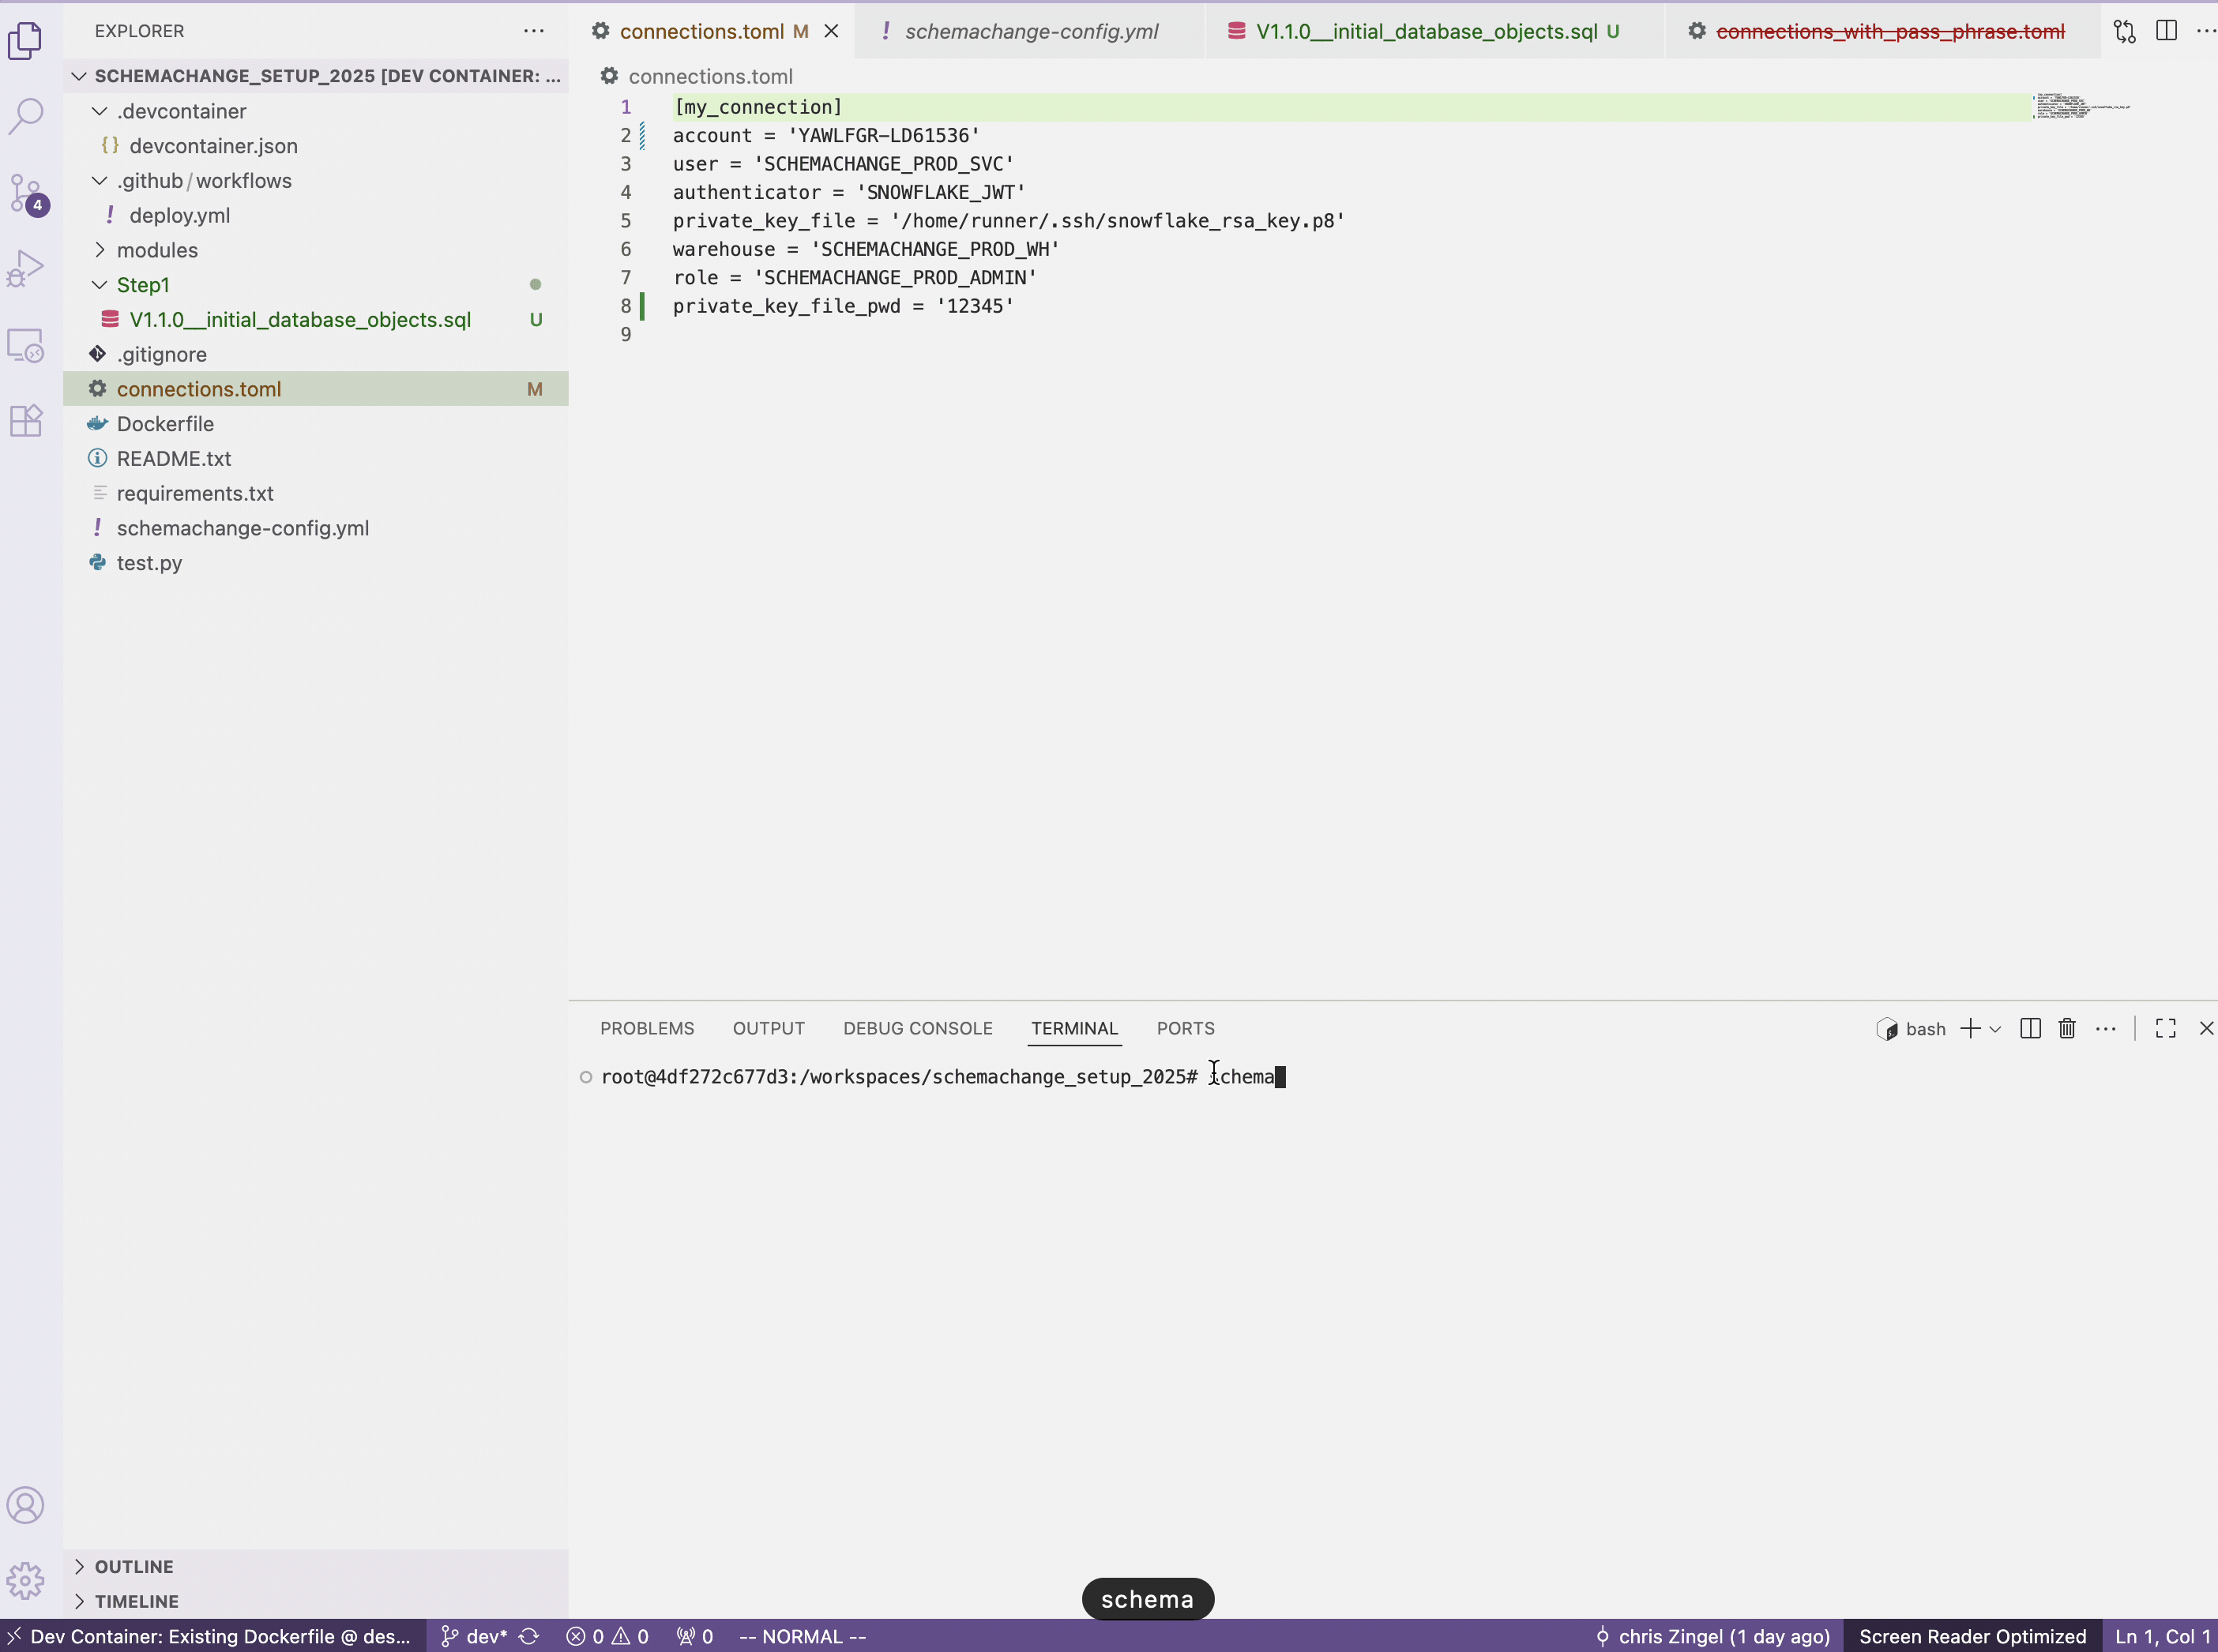The width and height of the screenshot is (2218, 1652).
Task: Open Source Control view showing 4 changes
Action: coord(25,193)
